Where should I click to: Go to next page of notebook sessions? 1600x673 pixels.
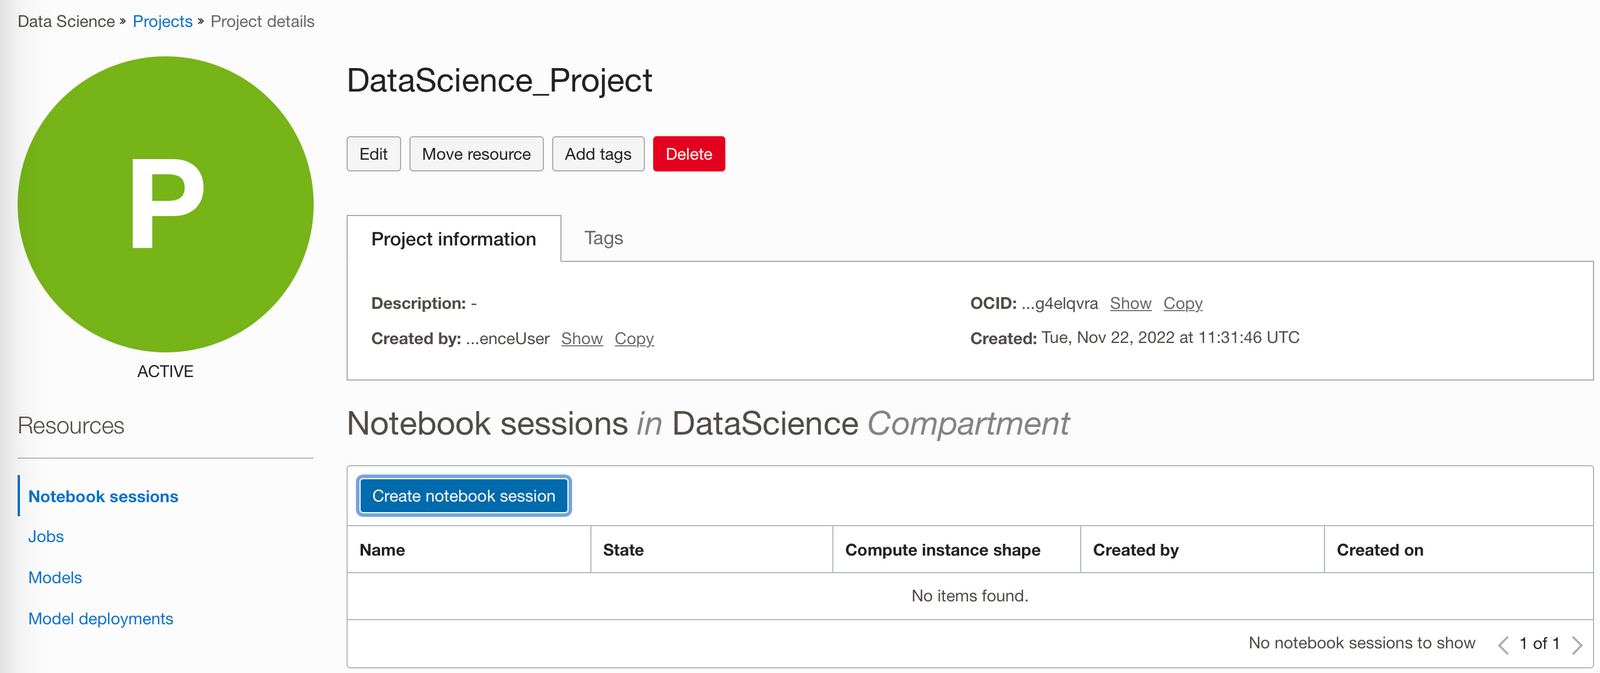pyautogui.click(x=1577, y=645)
